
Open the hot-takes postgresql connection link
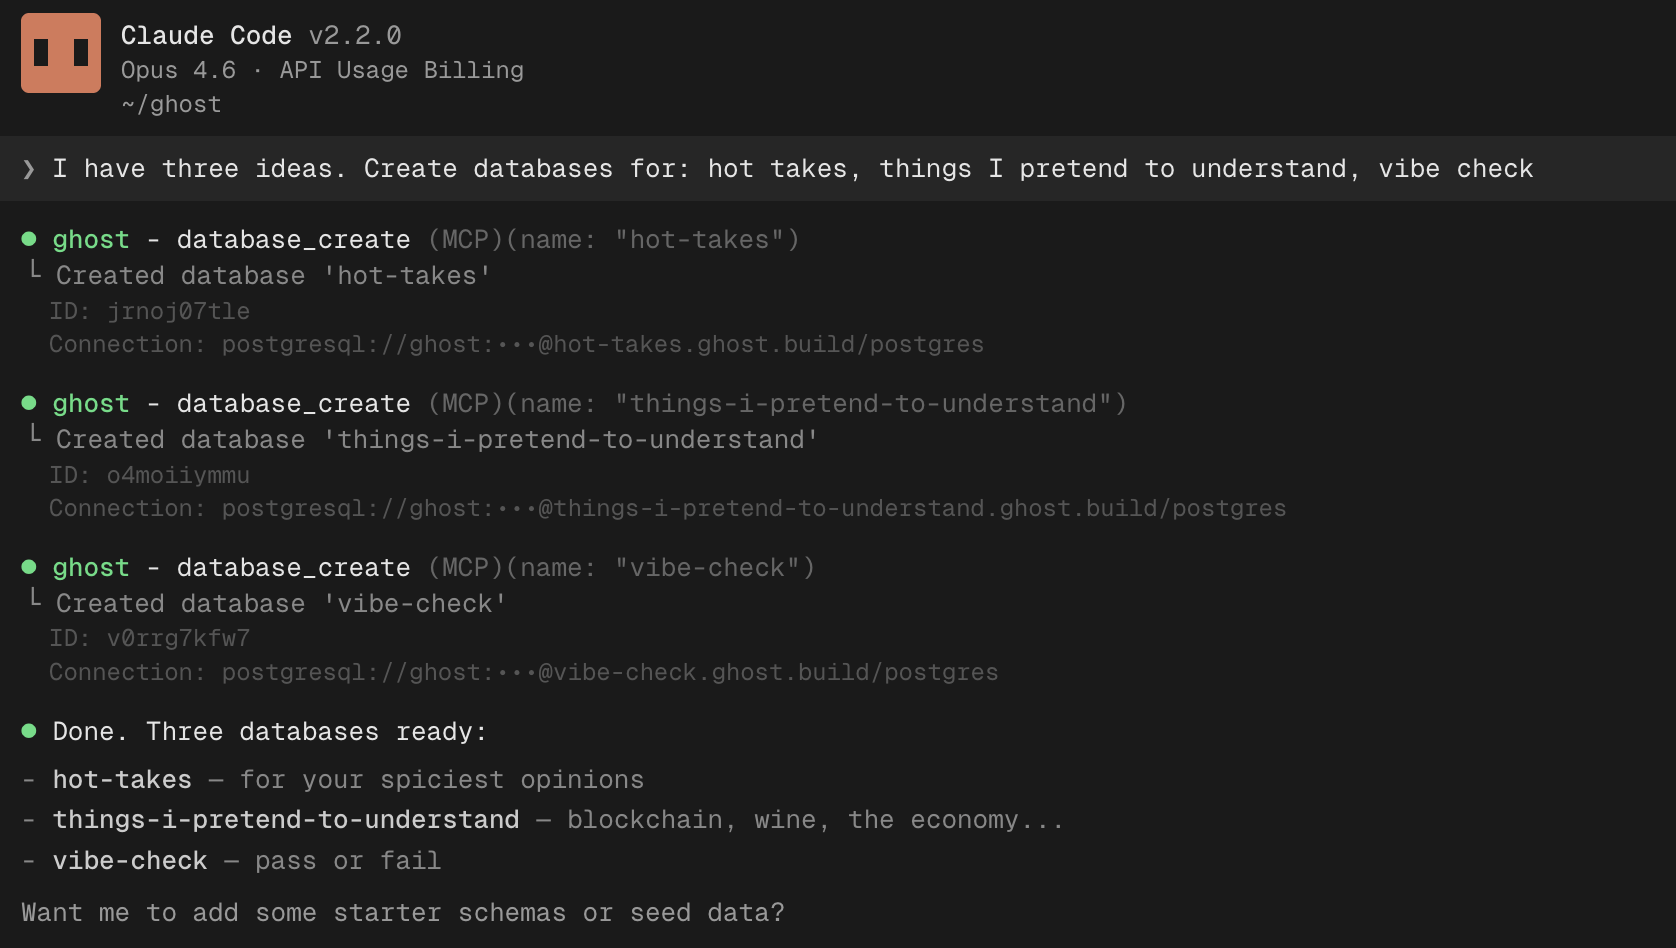[x=602, y=345]
